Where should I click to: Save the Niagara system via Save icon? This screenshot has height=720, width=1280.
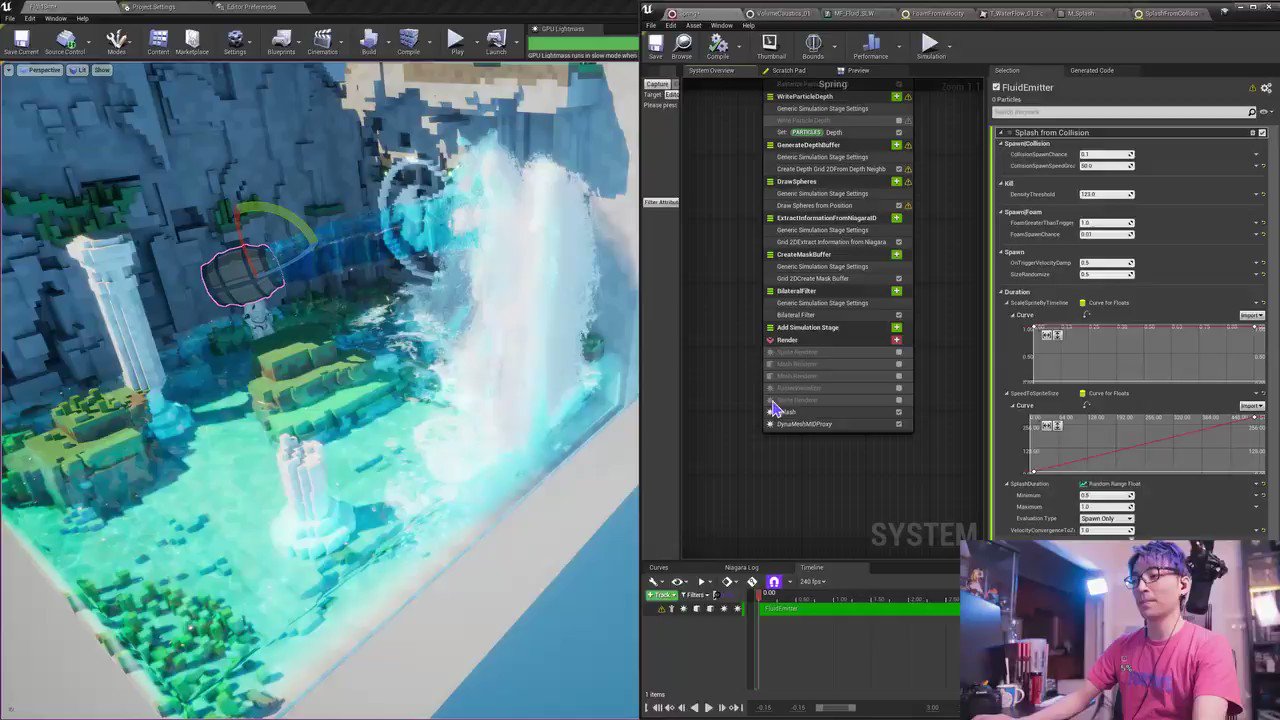tap(655, 44)
